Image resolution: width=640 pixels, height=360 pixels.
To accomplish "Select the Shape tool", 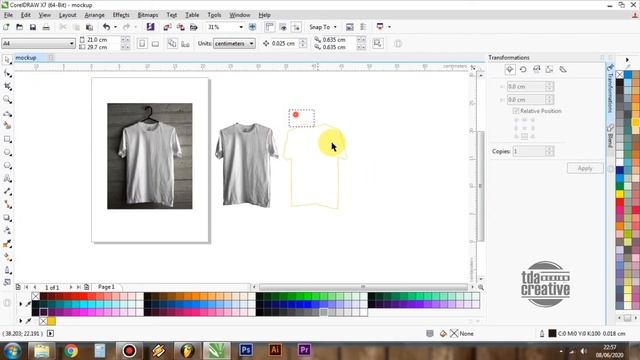I will click(x=7, y=73).
